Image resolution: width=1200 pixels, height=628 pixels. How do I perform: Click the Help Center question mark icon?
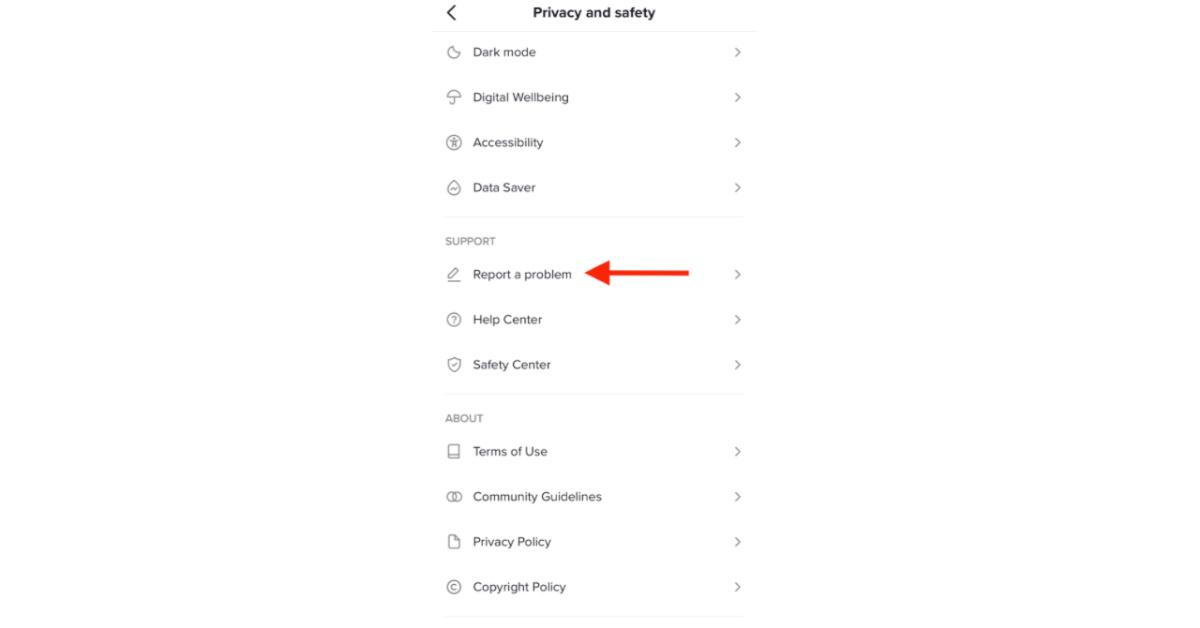(x=453, y=319)
